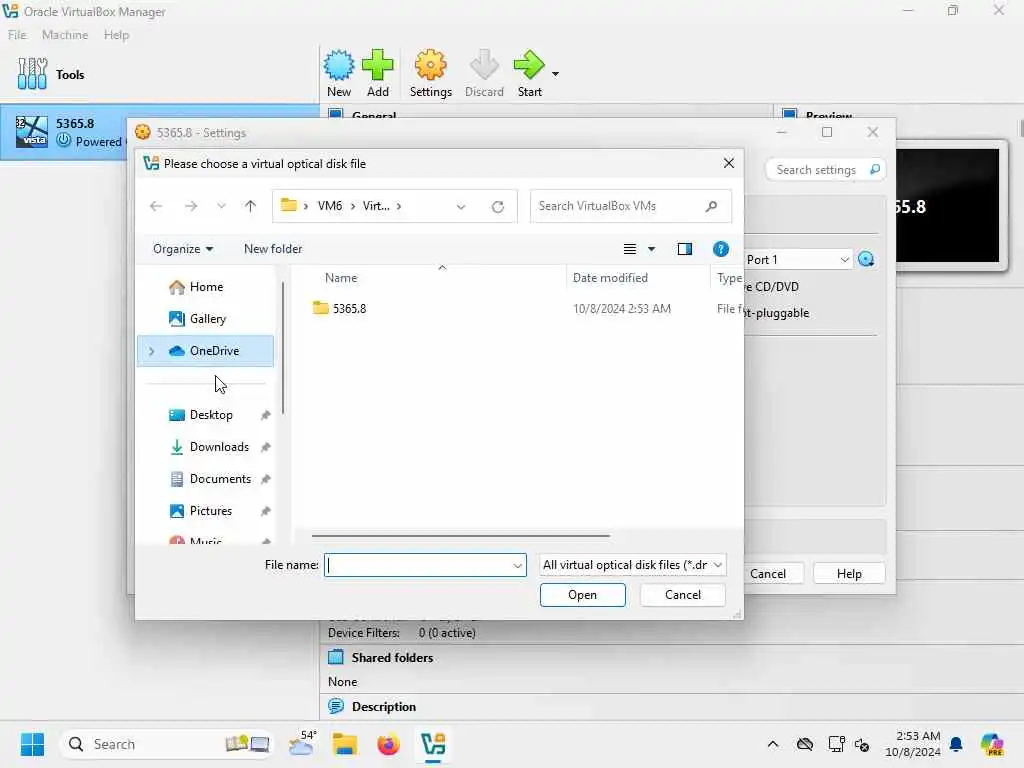Image resolution: width=1024 pixels, height=768 pixels.
Task: Click the pin icon next to Desktop
Action: (x=265, y=415)
